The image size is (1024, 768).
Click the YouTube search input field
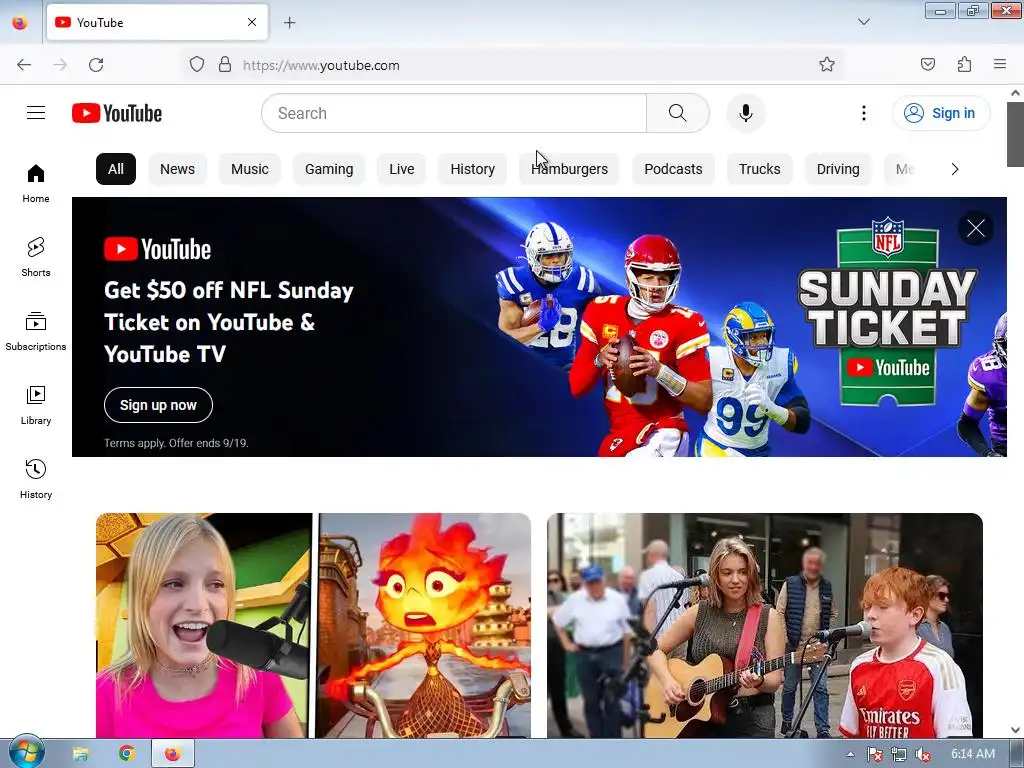click(454, 113)
